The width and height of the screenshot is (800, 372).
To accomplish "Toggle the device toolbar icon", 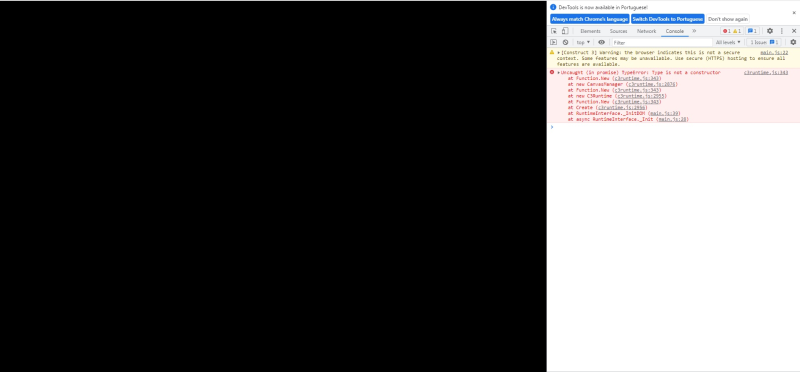I will pyautogui.click(x=565, y=31).
